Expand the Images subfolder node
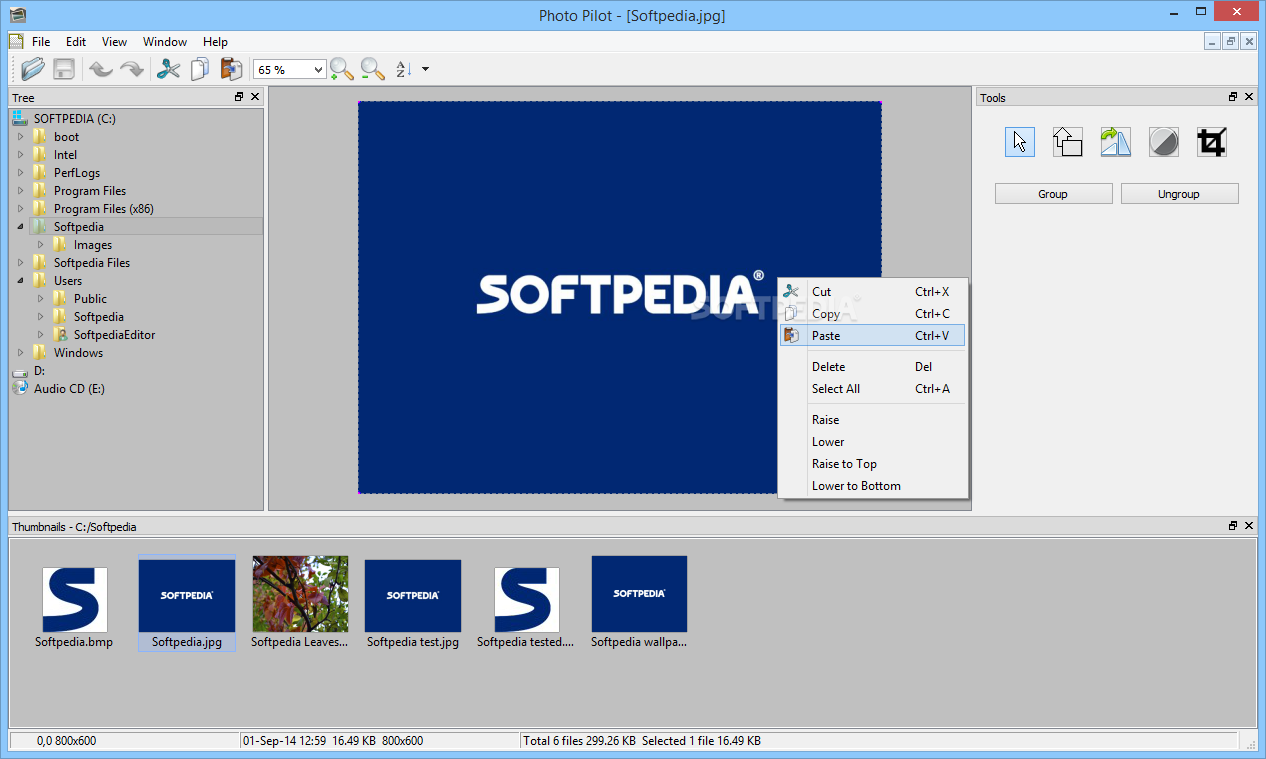This screenshot has width=1266, height=759. click(x=41, y=245)
